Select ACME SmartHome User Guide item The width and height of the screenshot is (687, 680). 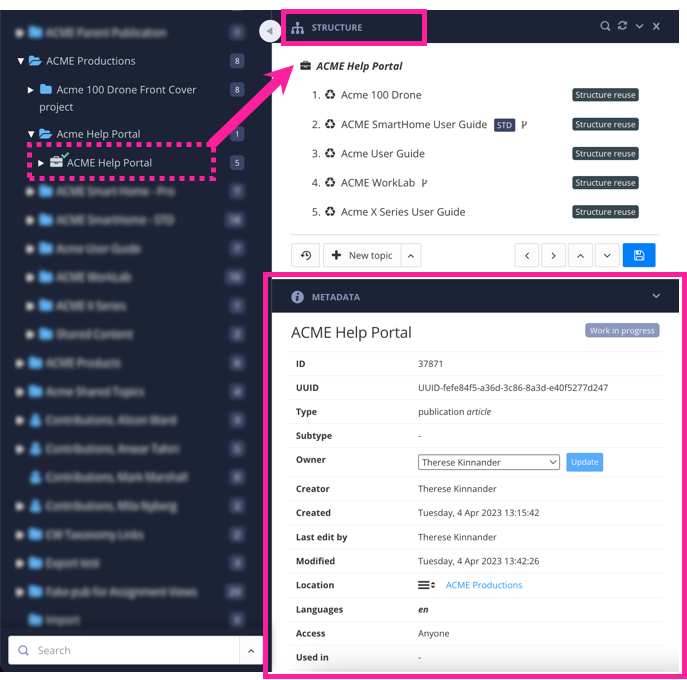(x=414, y=124)
